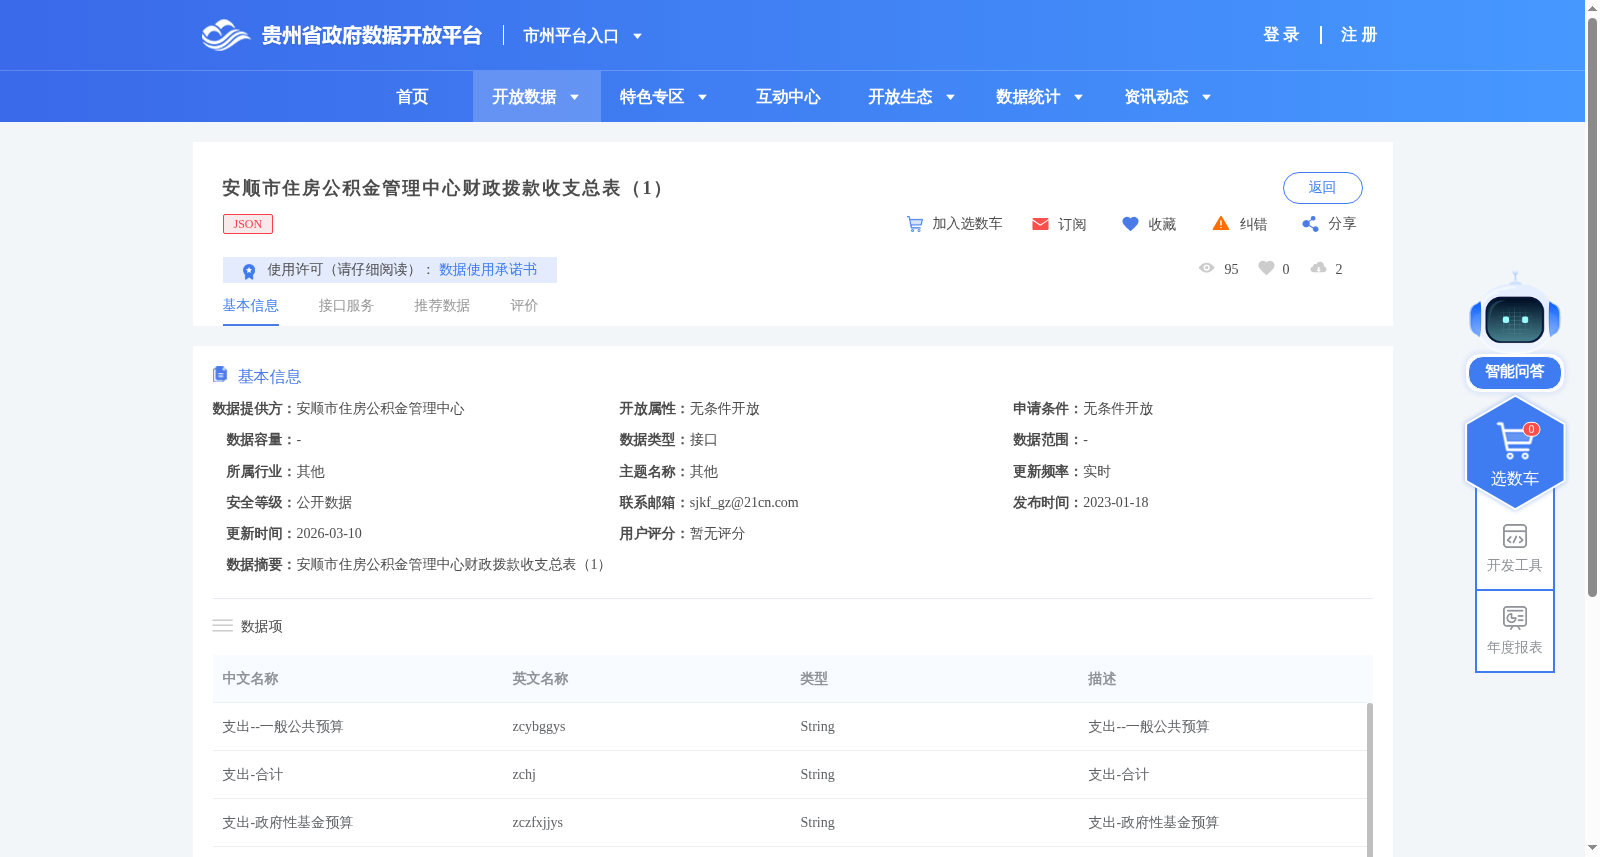Click the share 分享 icon
Viewport: 1600px width, 857px height.
click(x=1310, y=224)
